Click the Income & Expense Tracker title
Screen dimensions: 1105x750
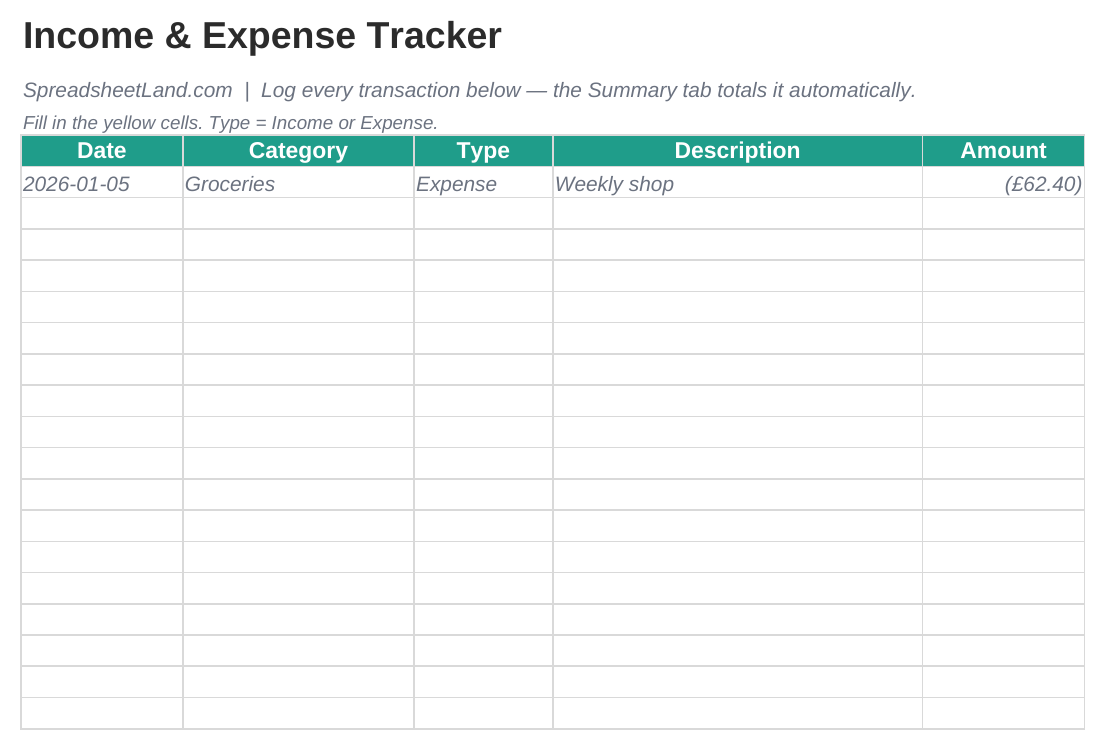point(262,35)
